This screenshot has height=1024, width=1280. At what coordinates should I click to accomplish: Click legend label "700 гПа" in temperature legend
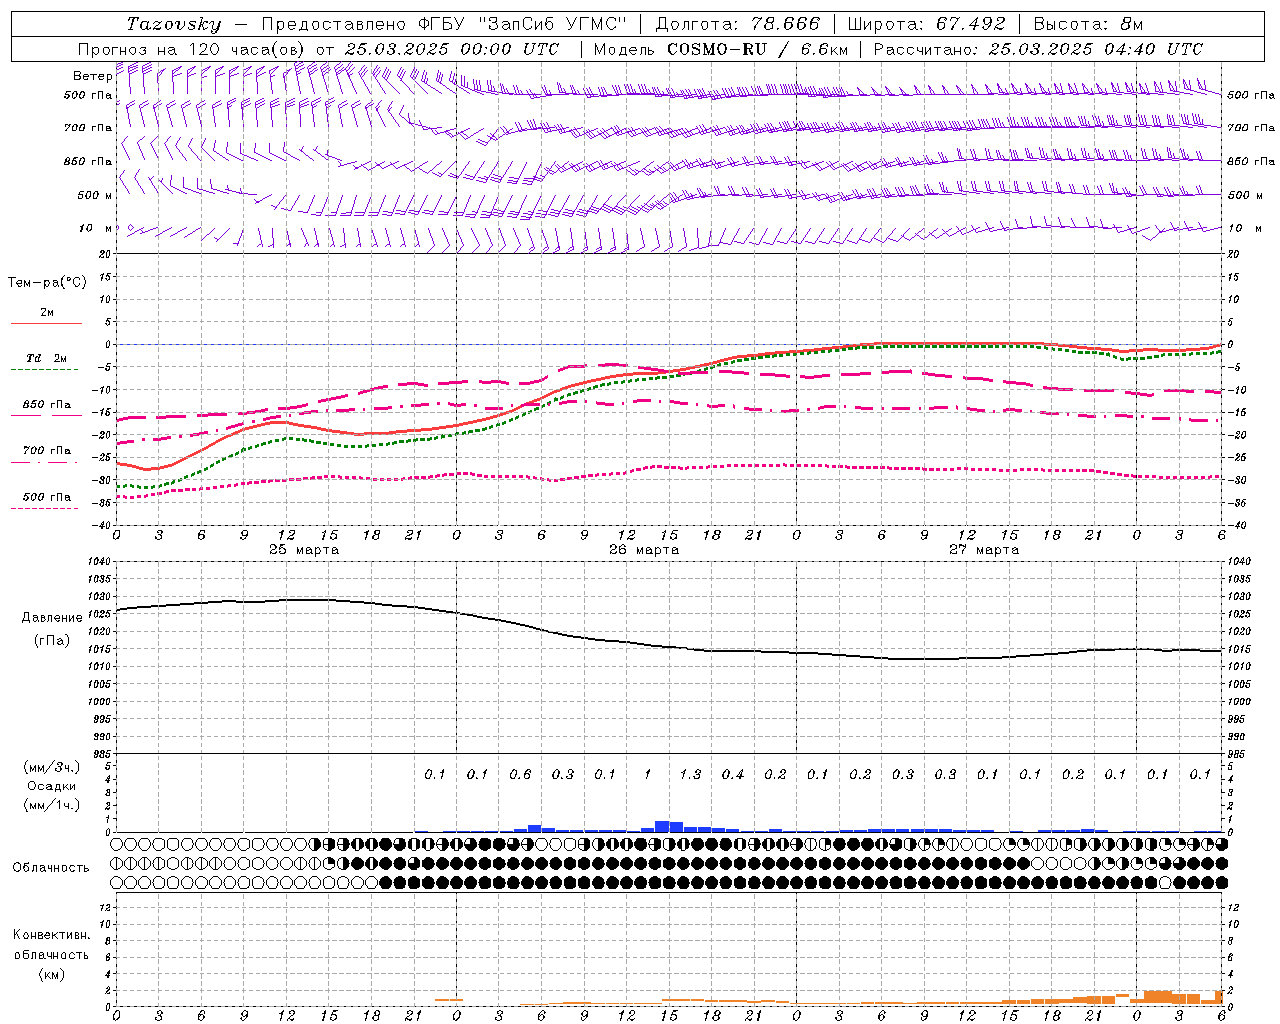pyautogui.click(x=47, y=451)
